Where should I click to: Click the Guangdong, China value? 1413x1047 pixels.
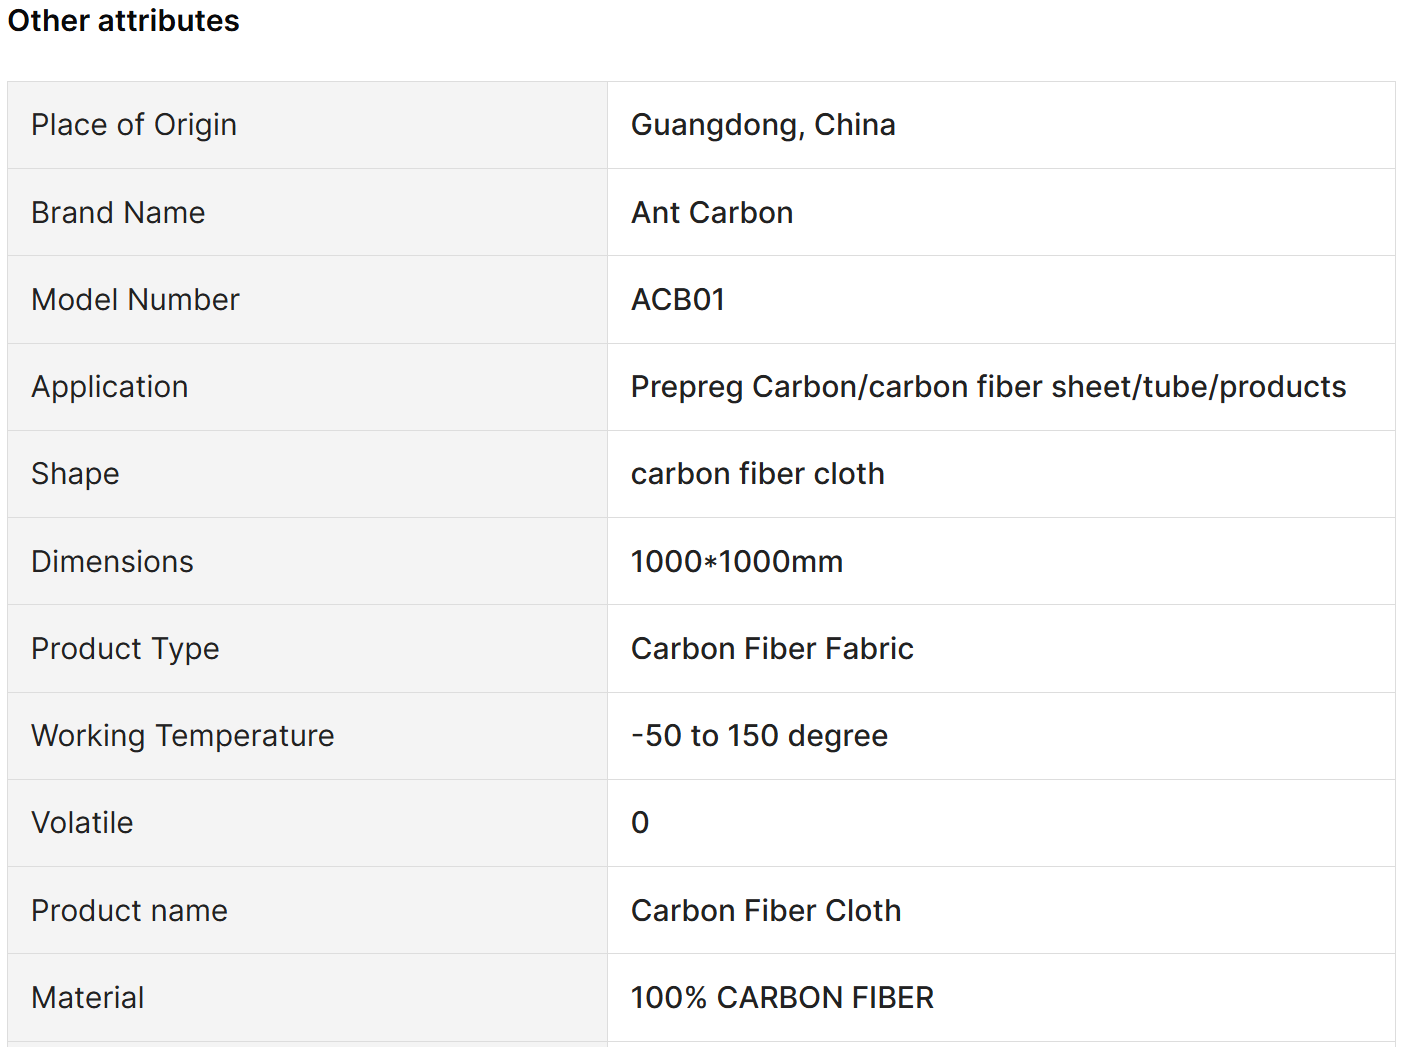(763, 125)
